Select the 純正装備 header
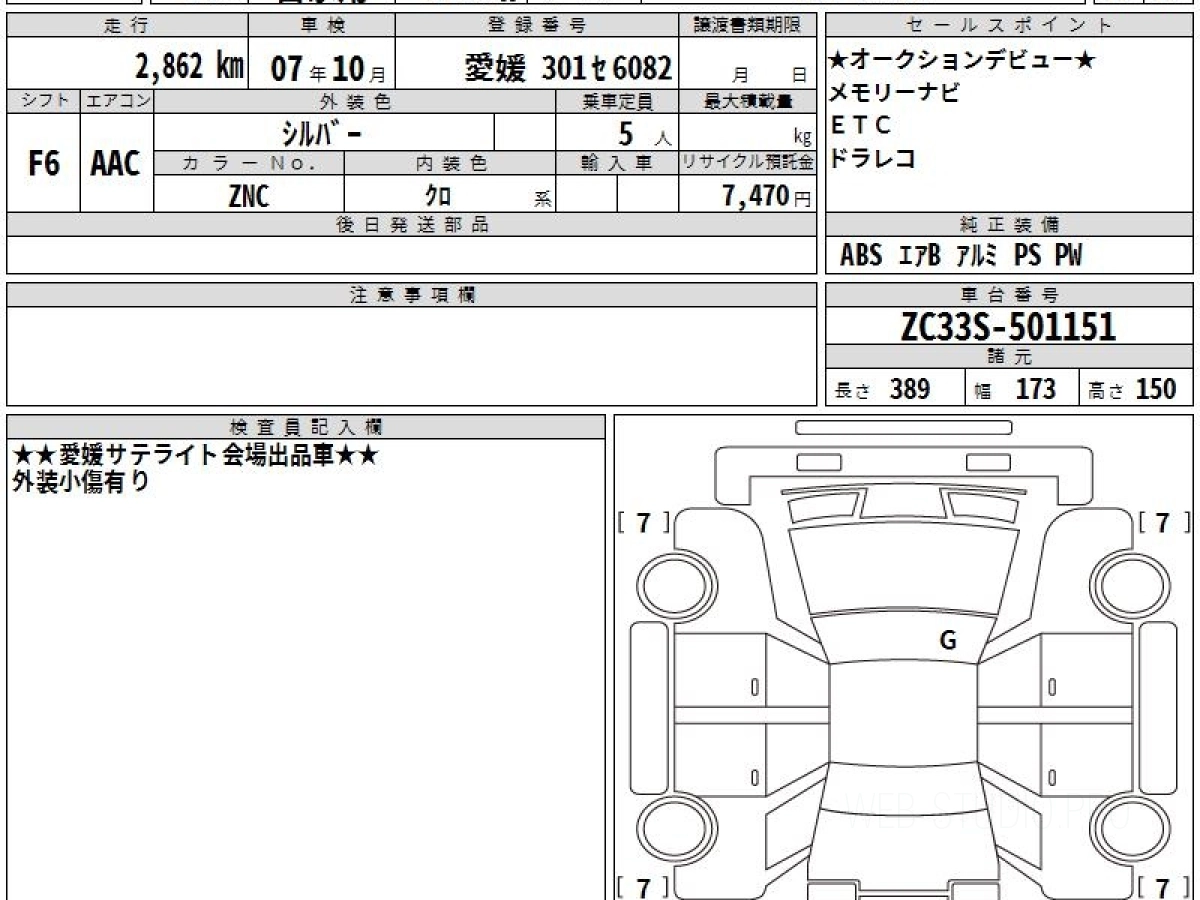This screenshot has height=900, width=1200. click(1009, 225)
